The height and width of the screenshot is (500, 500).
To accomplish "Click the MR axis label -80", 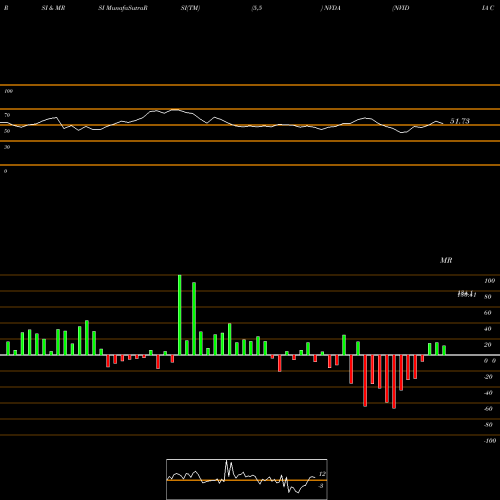I will pos(488,425).
